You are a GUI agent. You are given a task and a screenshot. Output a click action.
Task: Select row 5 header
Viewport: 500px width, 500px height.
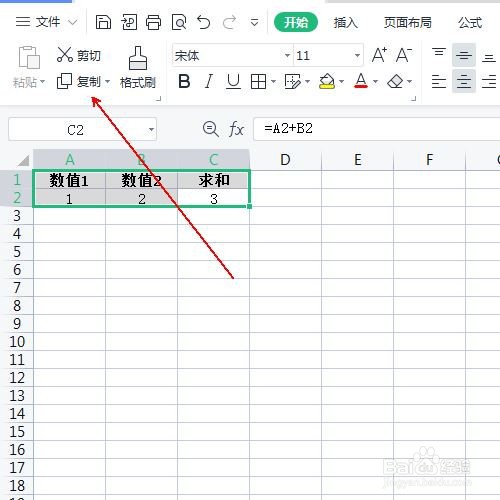(x=17, y=252)
